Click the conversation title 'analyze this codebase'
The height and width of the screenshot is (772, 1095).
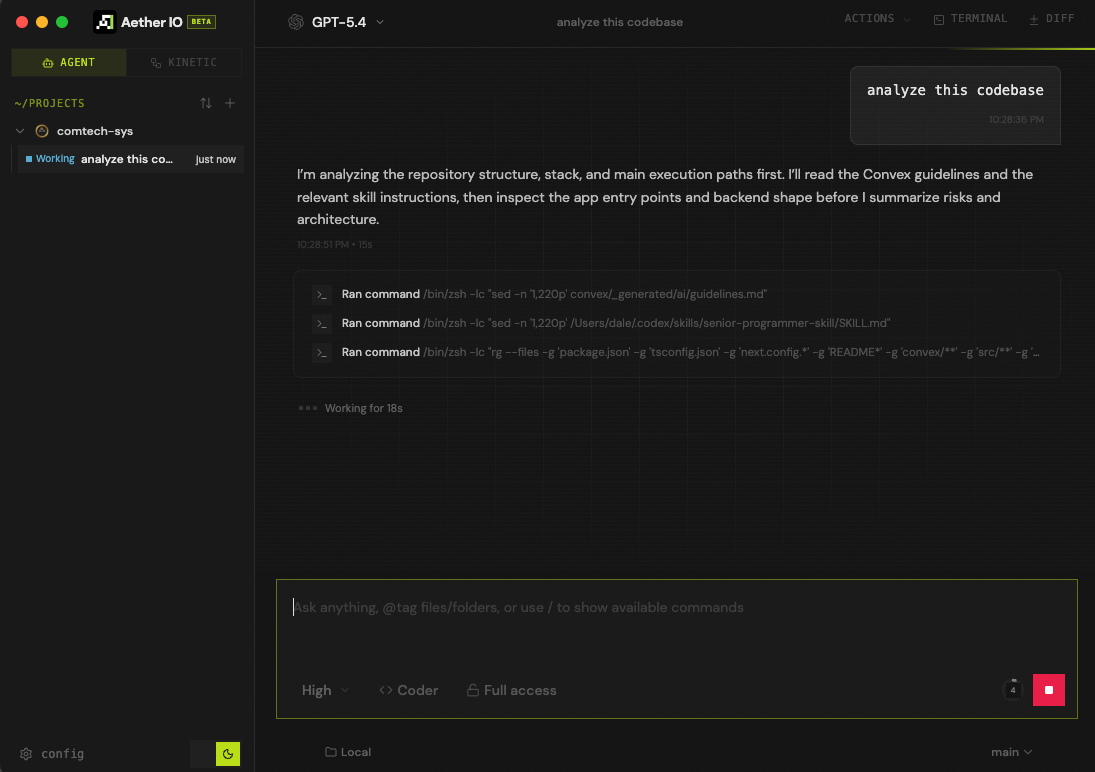pyautogui.click(x=619, y=22)
